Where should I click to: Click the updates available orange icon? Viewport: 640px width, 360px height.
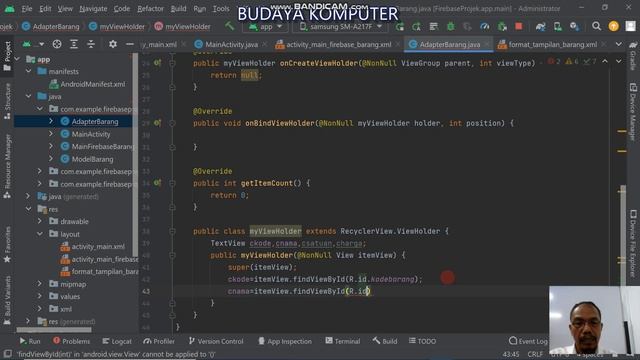[x=613, y=27]
